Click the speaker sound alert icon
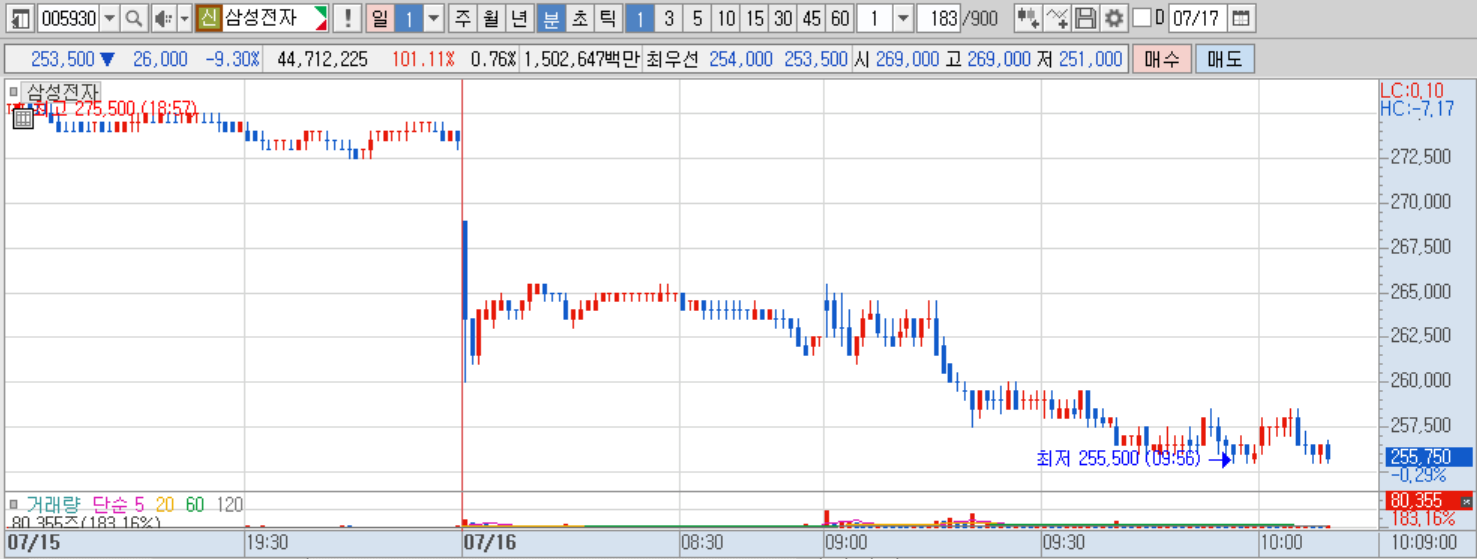Screen dimensions: 1477x559 164,18
